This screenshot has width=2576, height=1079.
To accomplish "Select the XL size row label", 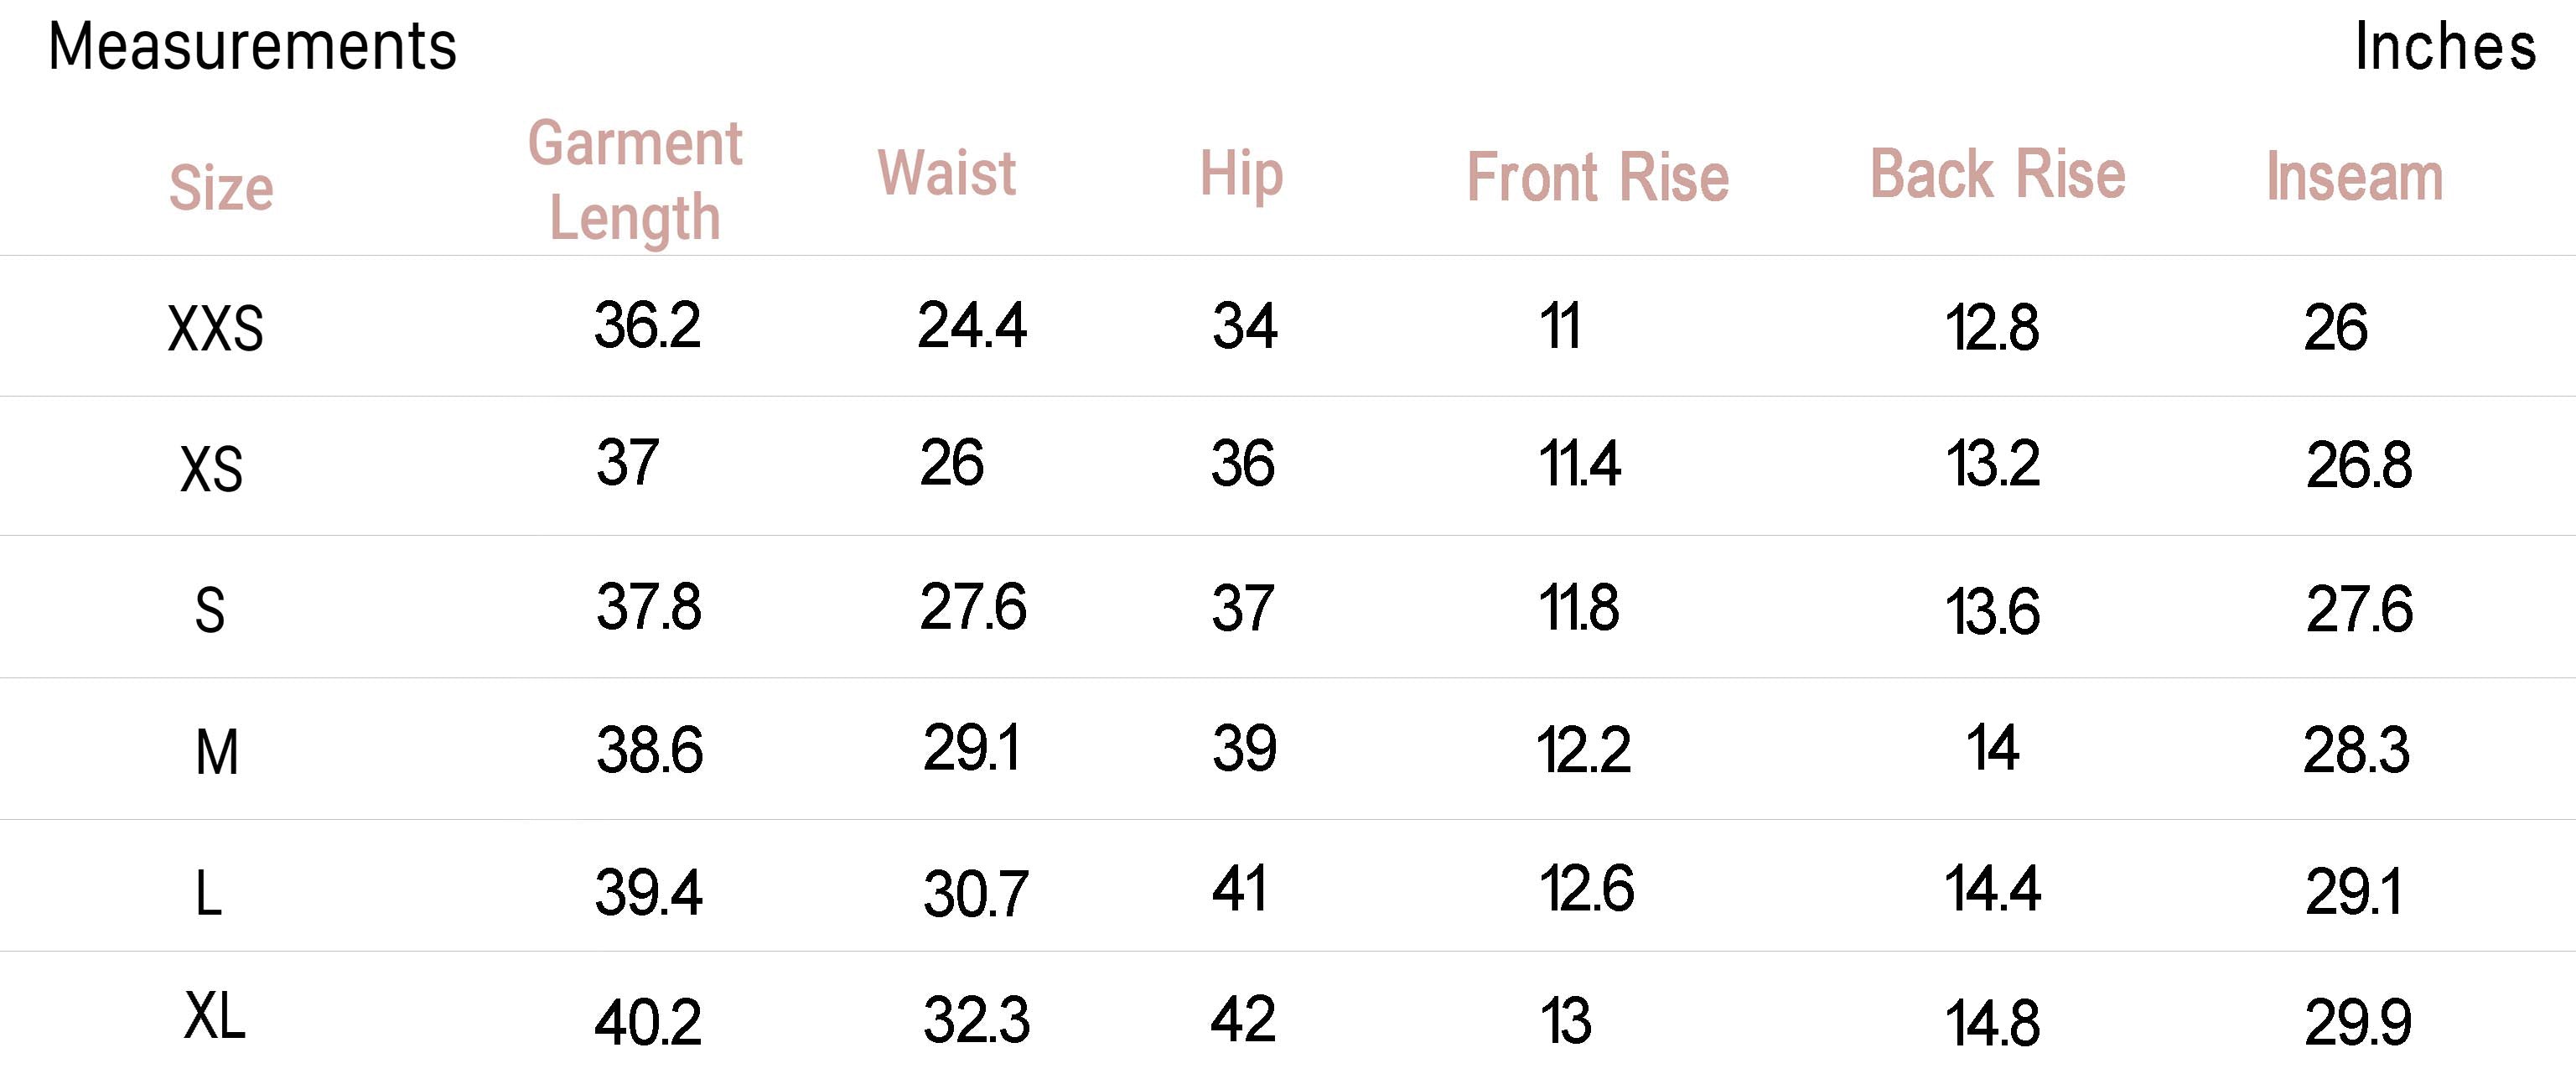I will tap(214, 1017).
